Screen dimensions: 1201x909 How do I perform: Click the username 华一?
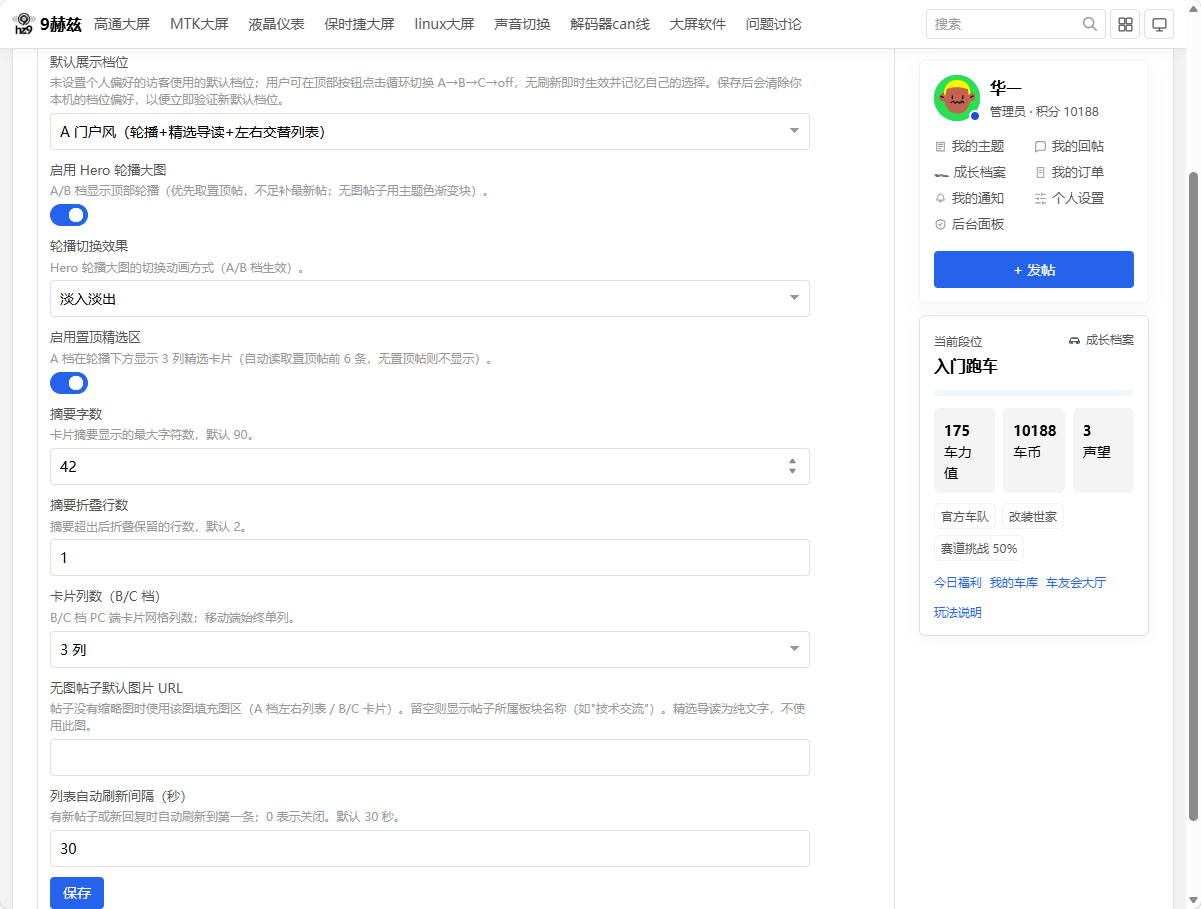point(1006,88)
